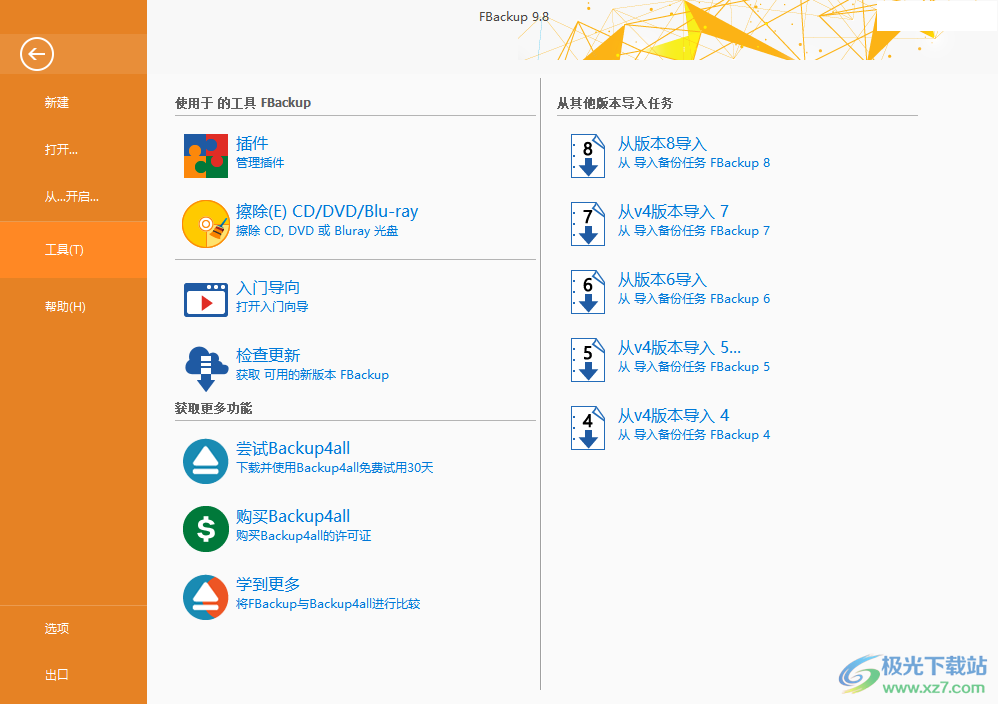
Task: Click the cloud download Check Updates icon
Action: coord(206,368)
